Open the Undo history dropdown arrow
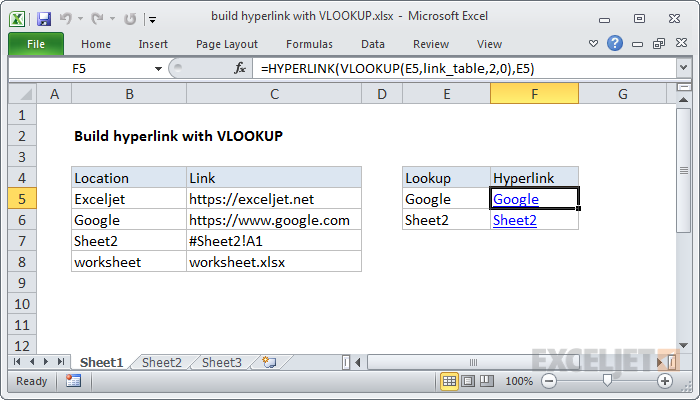This screenshot has height=400, width=700. click(x=80, y=19)
